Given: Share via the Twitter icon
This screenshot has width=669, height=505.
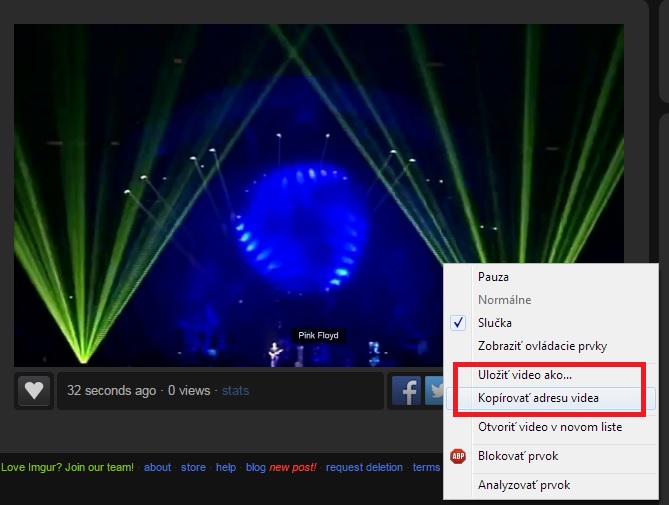Looking at the screenshot, I should tap(434, 390).
